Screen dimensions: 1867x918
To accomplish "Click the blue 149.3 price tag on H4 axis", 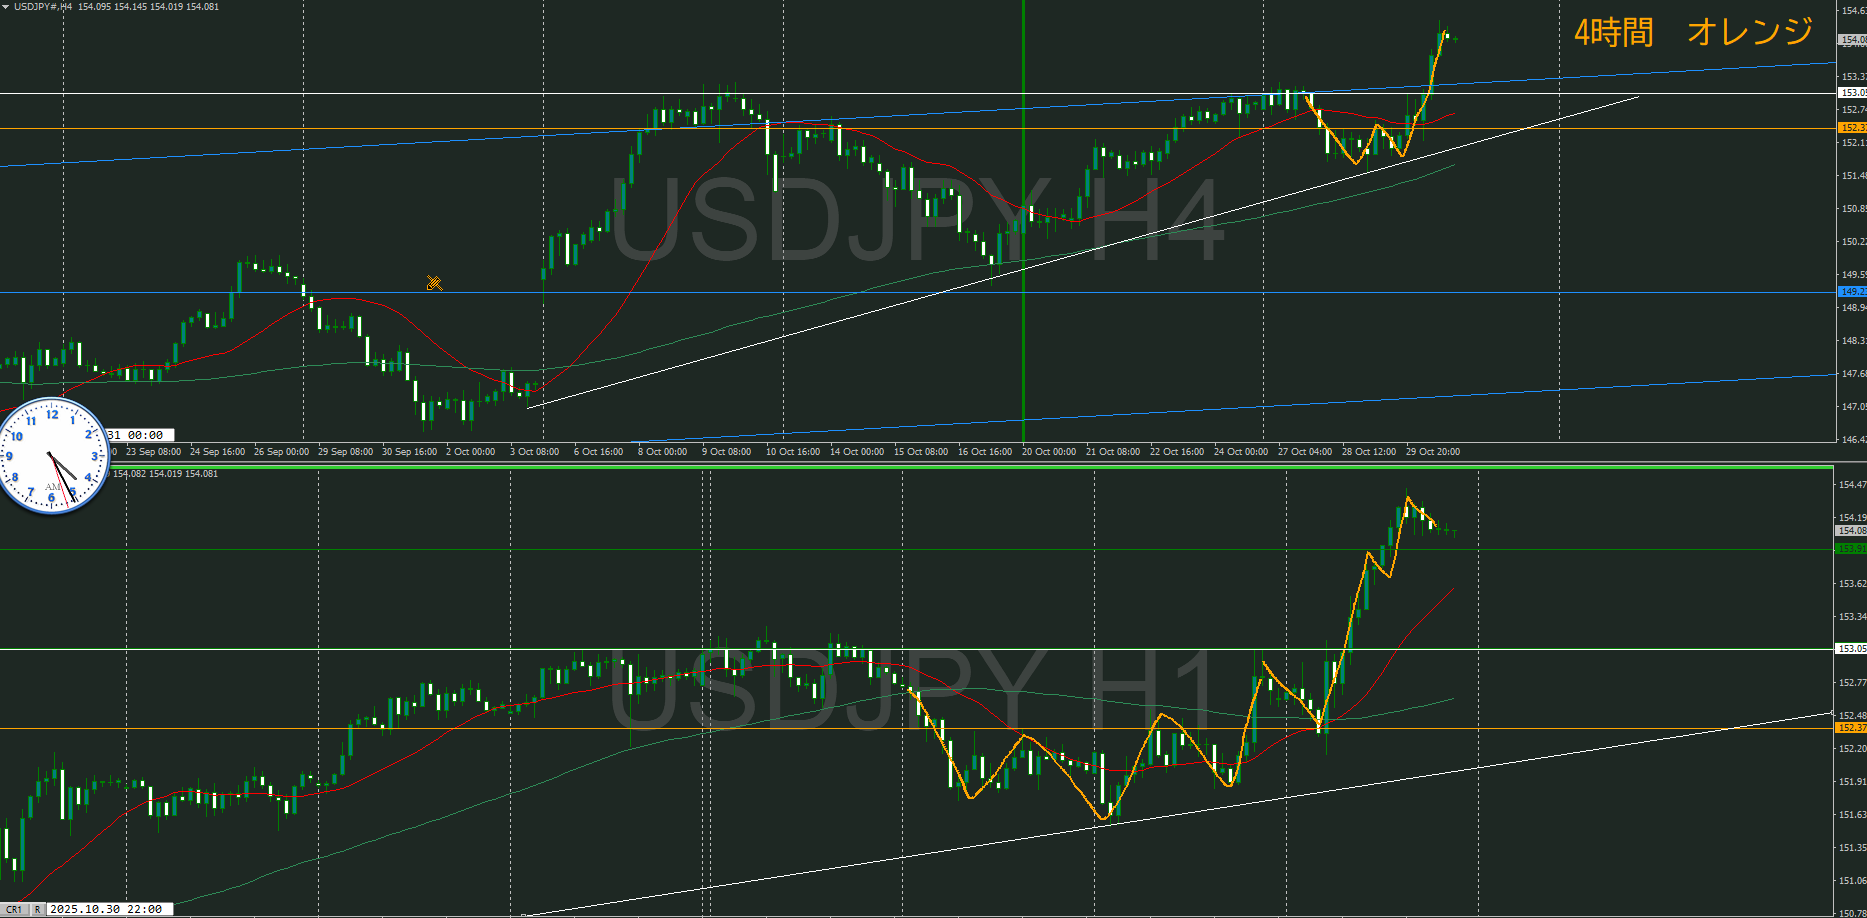I will click(x=1851, y=292).
